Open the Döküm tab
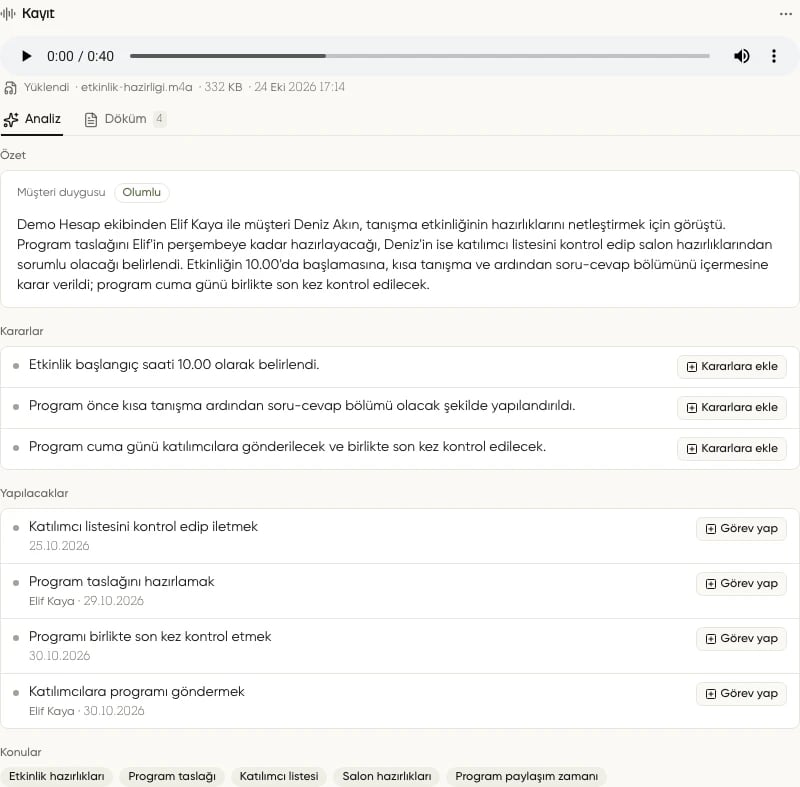The image size is (800, 787). pyautogui.click(x=124, y=119)
